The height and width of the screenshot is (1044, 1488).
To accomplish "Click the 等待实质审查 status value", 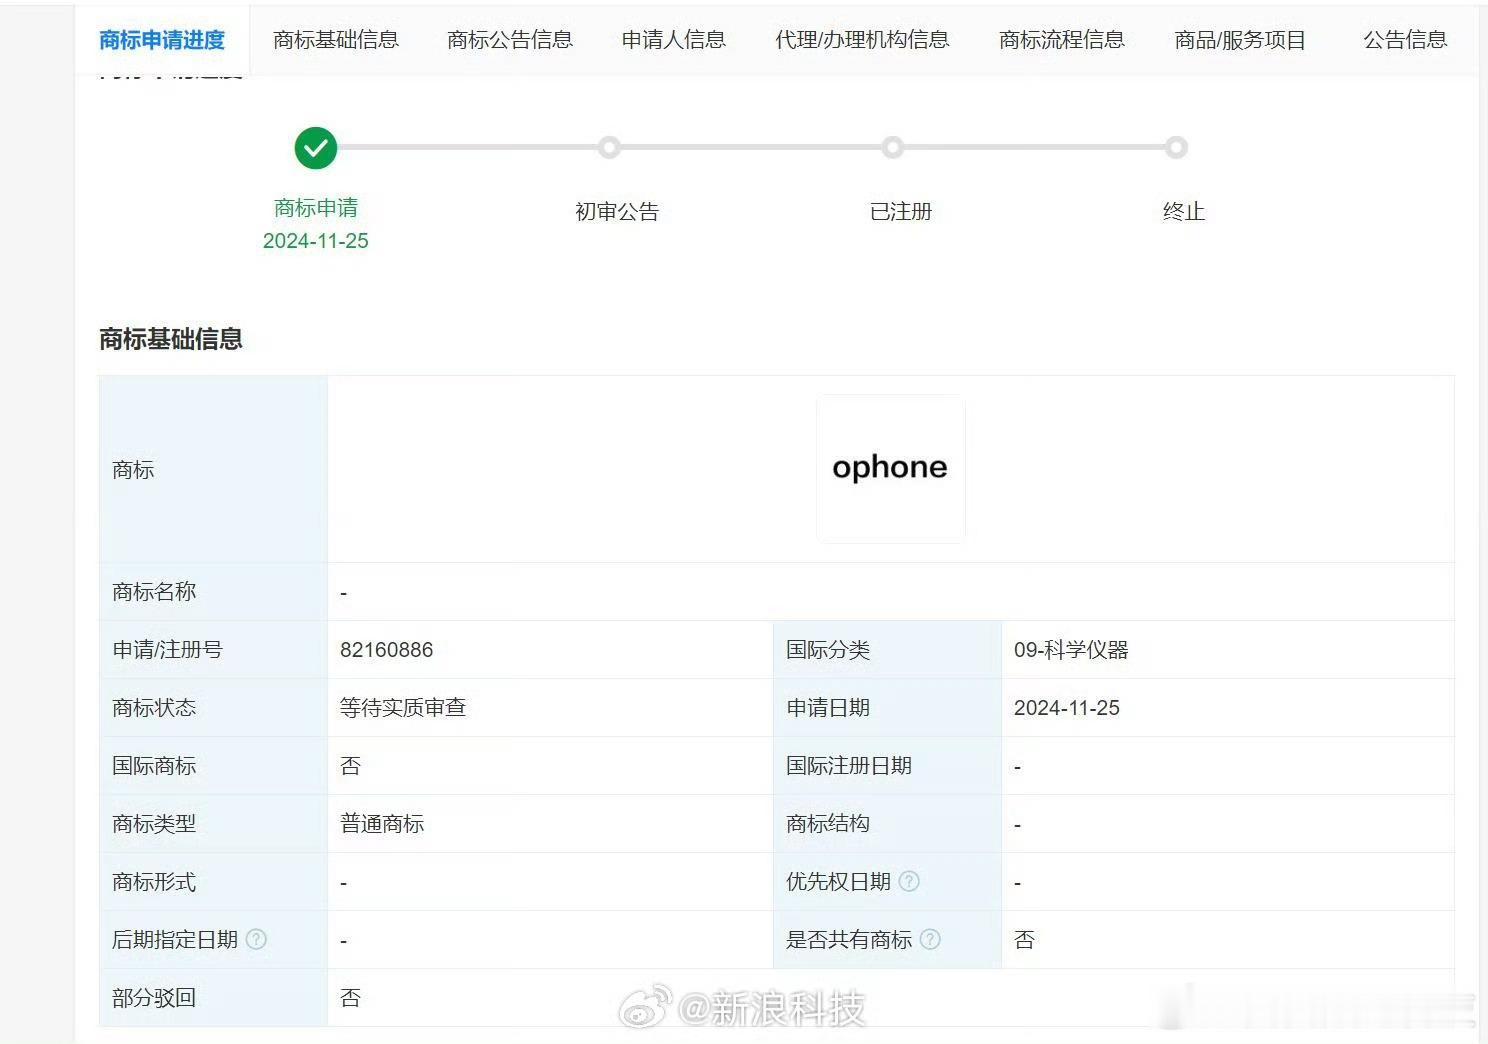I will click(x=403, y=708).
